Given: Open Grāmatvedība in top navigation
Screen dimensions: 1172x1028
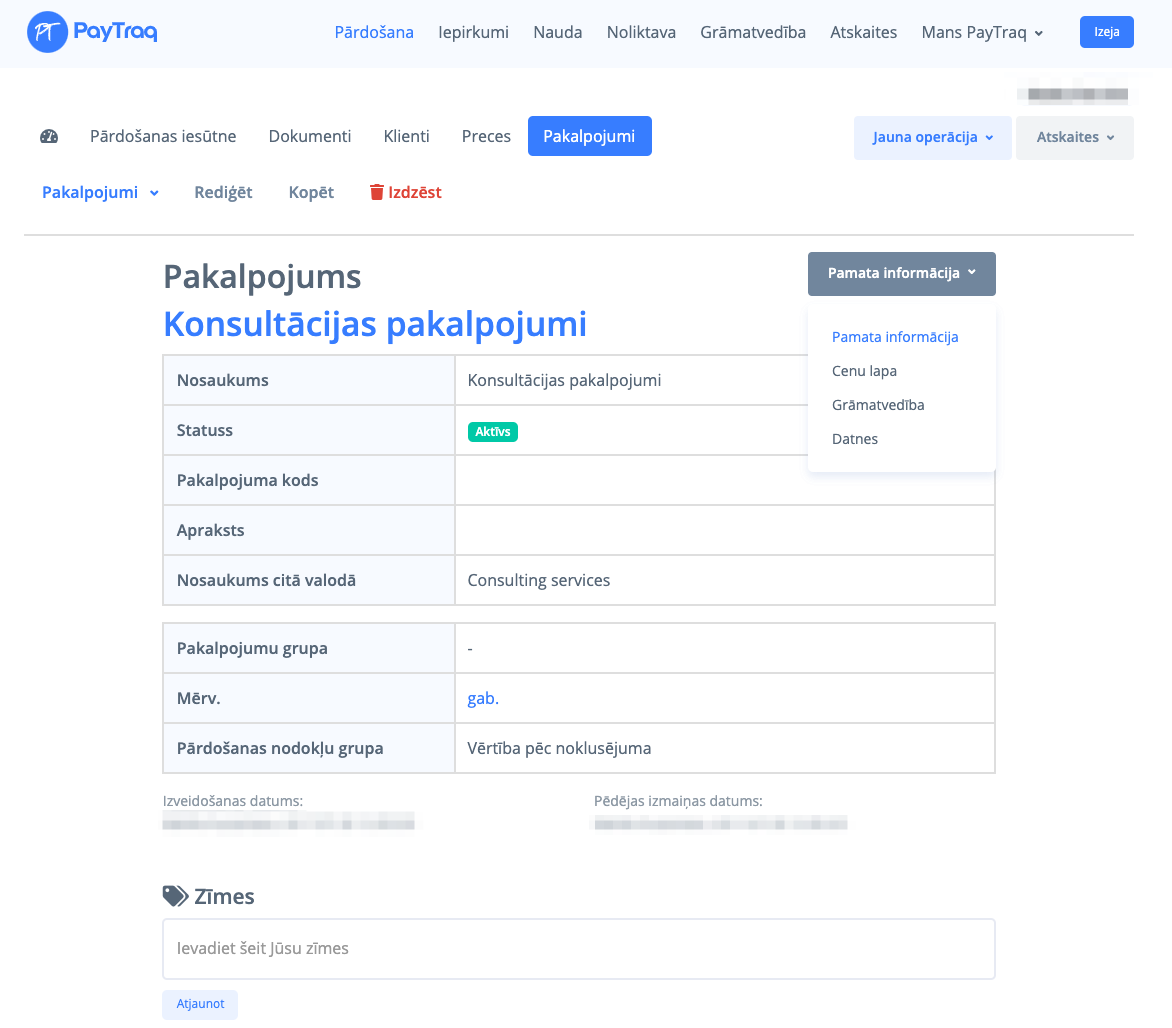Looking at the screenshot, I should [x=753, y=32].
